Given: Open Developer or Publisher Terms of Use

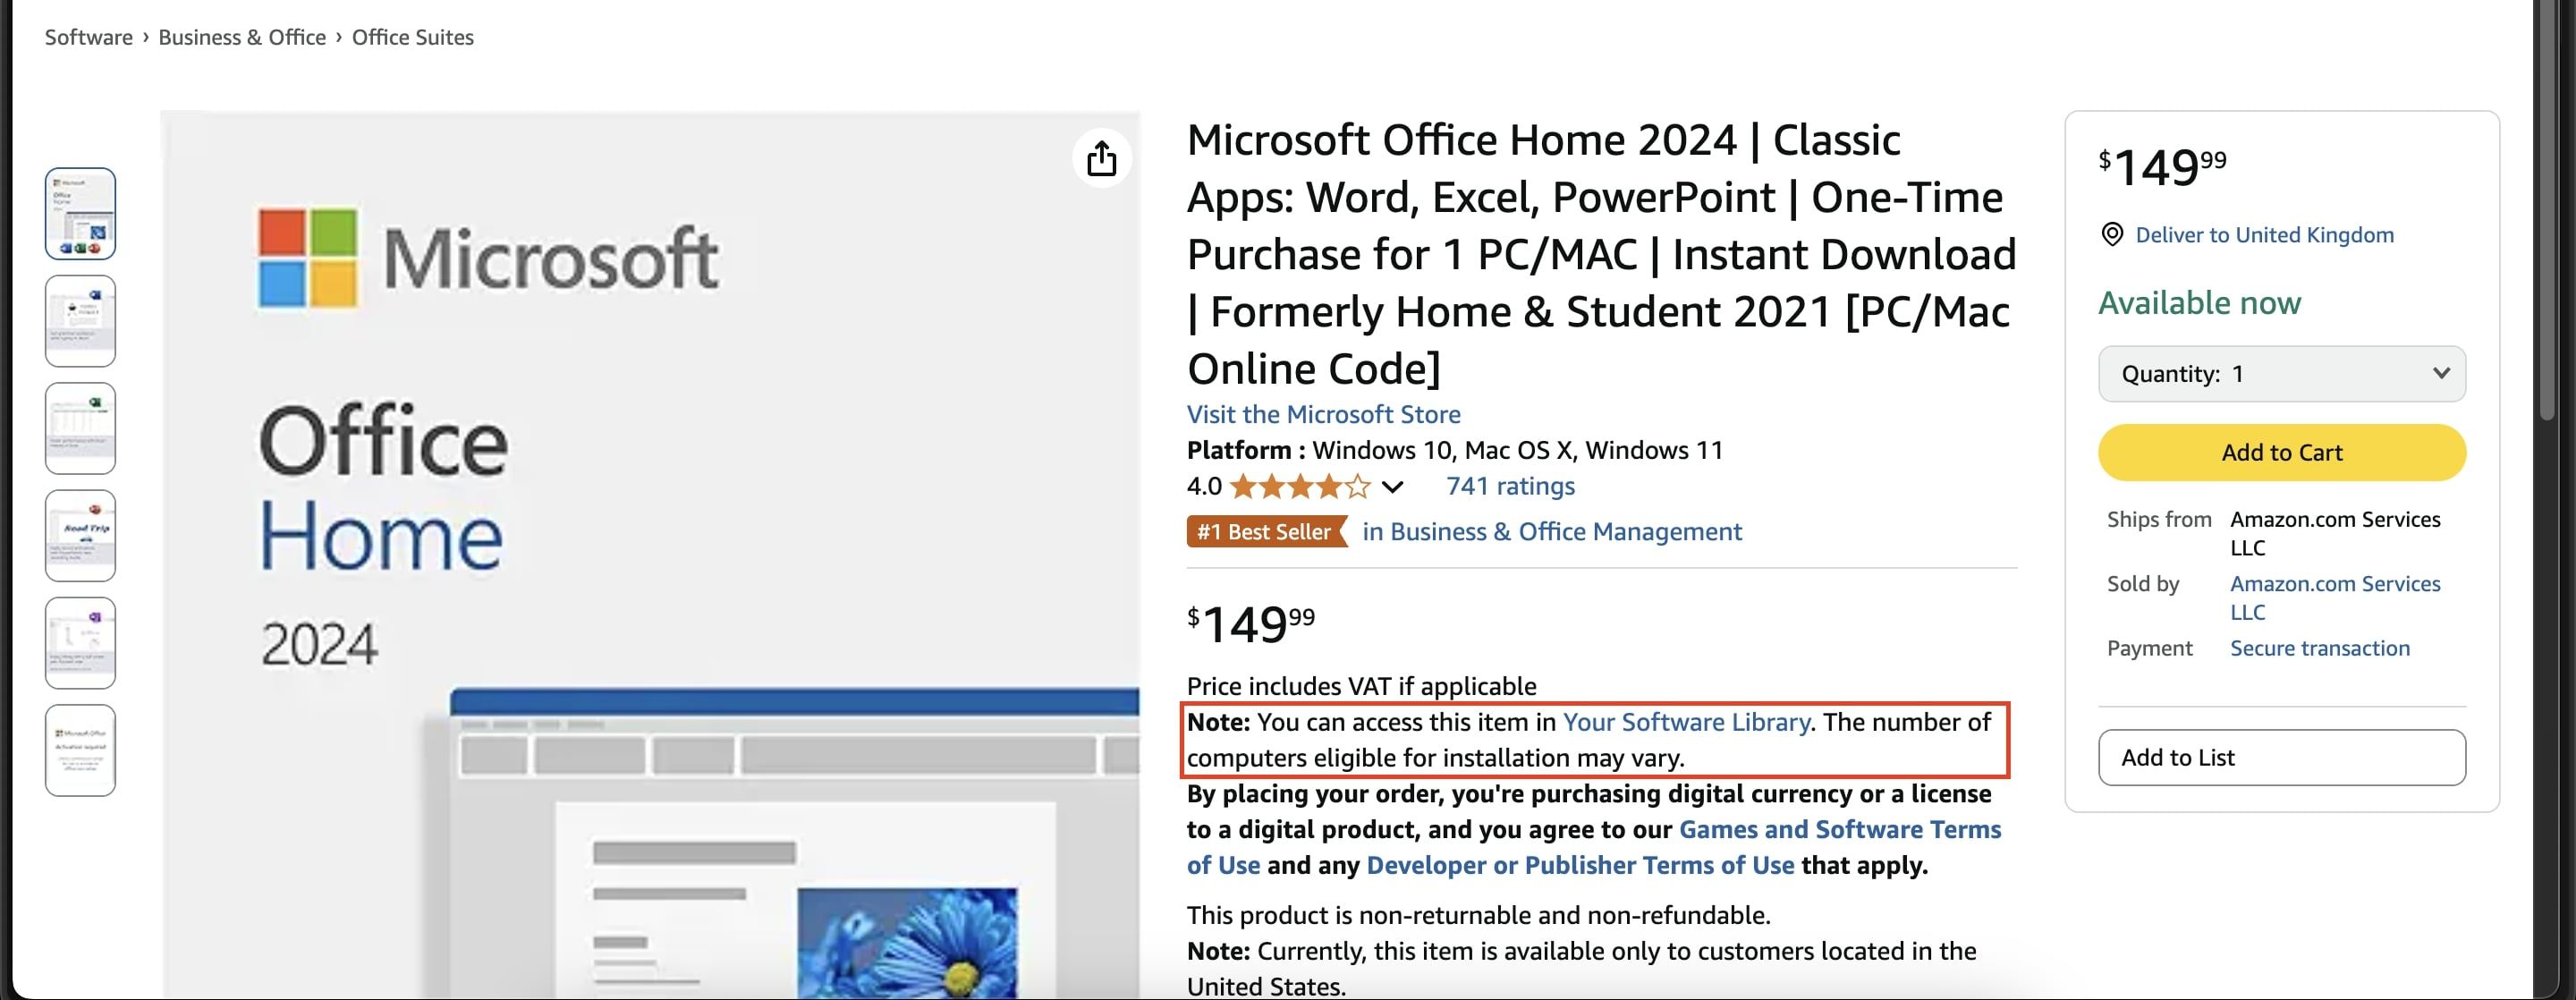Looking at the screenshot, I should pyautogui.click(x=1580, y=865).
